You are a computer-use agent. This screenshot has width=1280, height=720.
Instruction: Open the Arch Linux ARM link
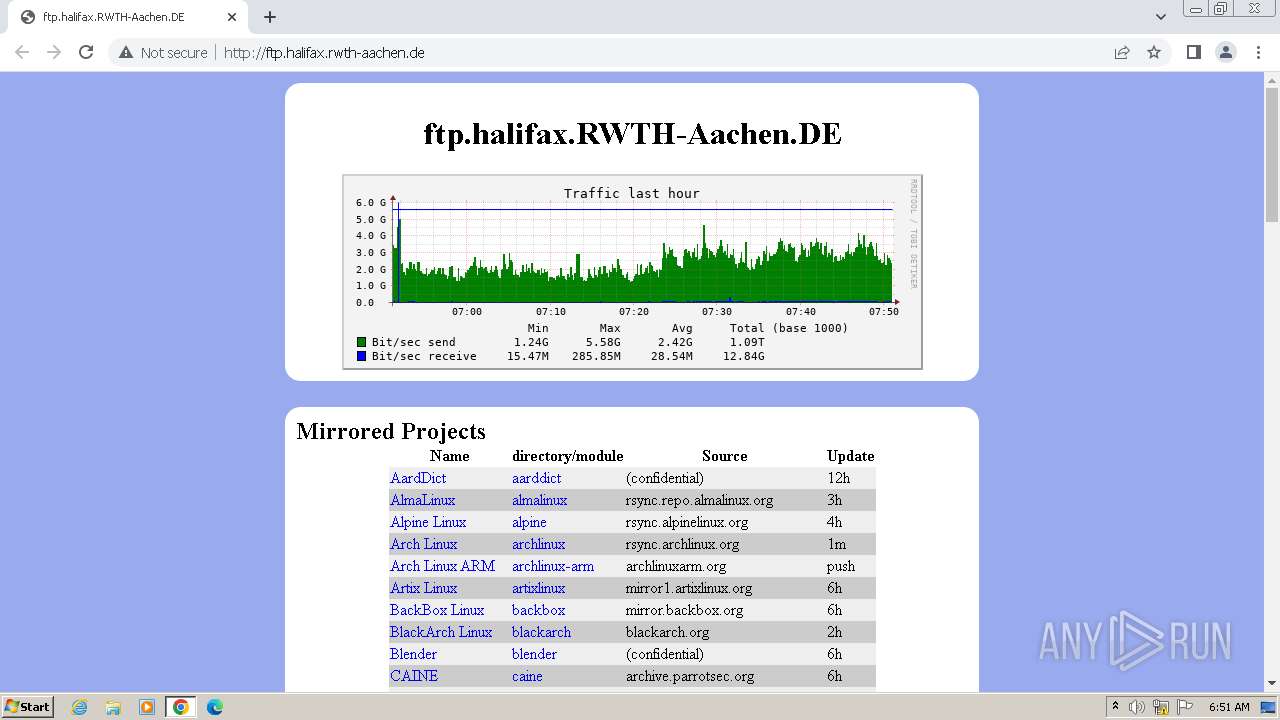[x=443, y=566]
